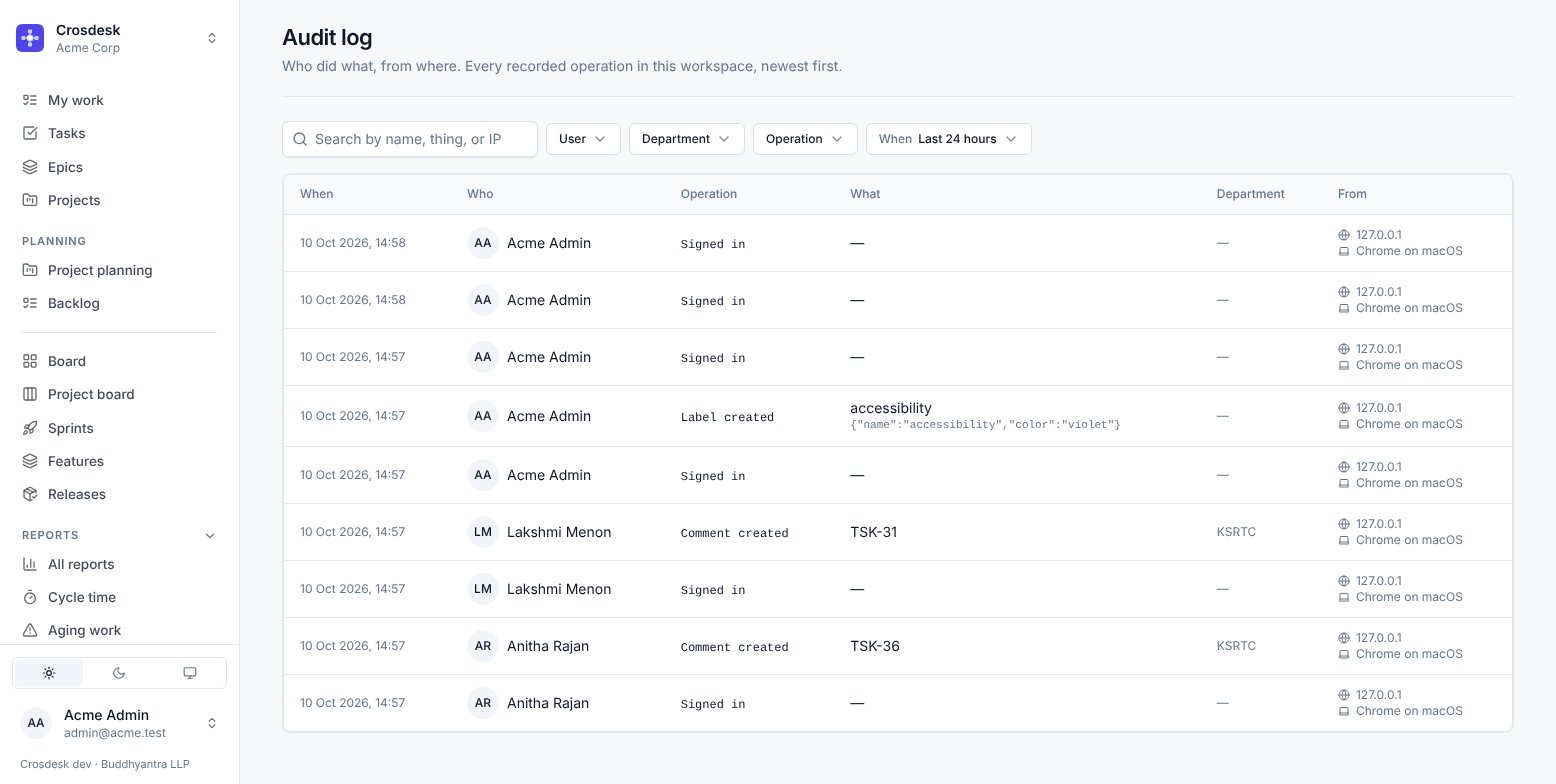This screenshot has height=784, width=1556.
Task: Collapse the Reports section
Action: click(x=210, y=535)
